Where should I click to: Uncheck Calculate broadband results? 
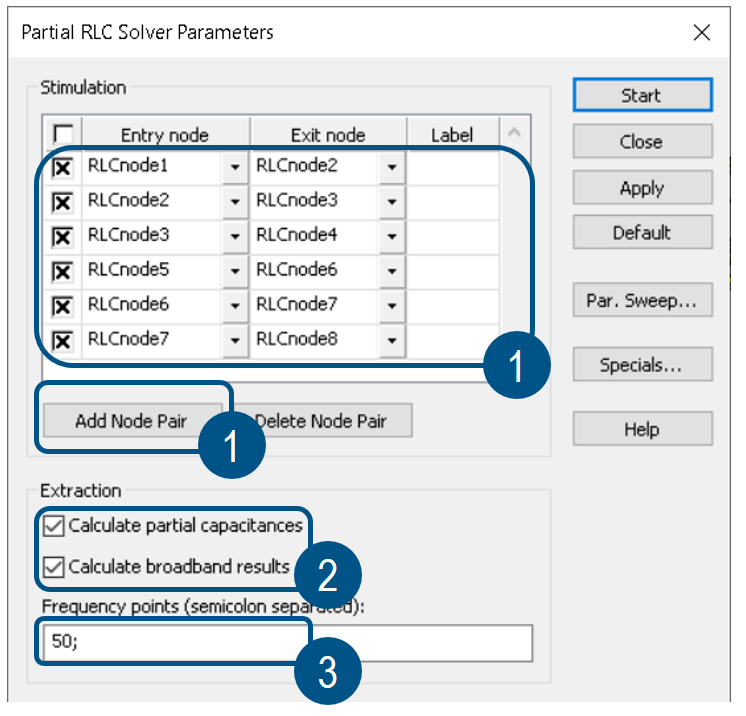(x=53, y=567)
